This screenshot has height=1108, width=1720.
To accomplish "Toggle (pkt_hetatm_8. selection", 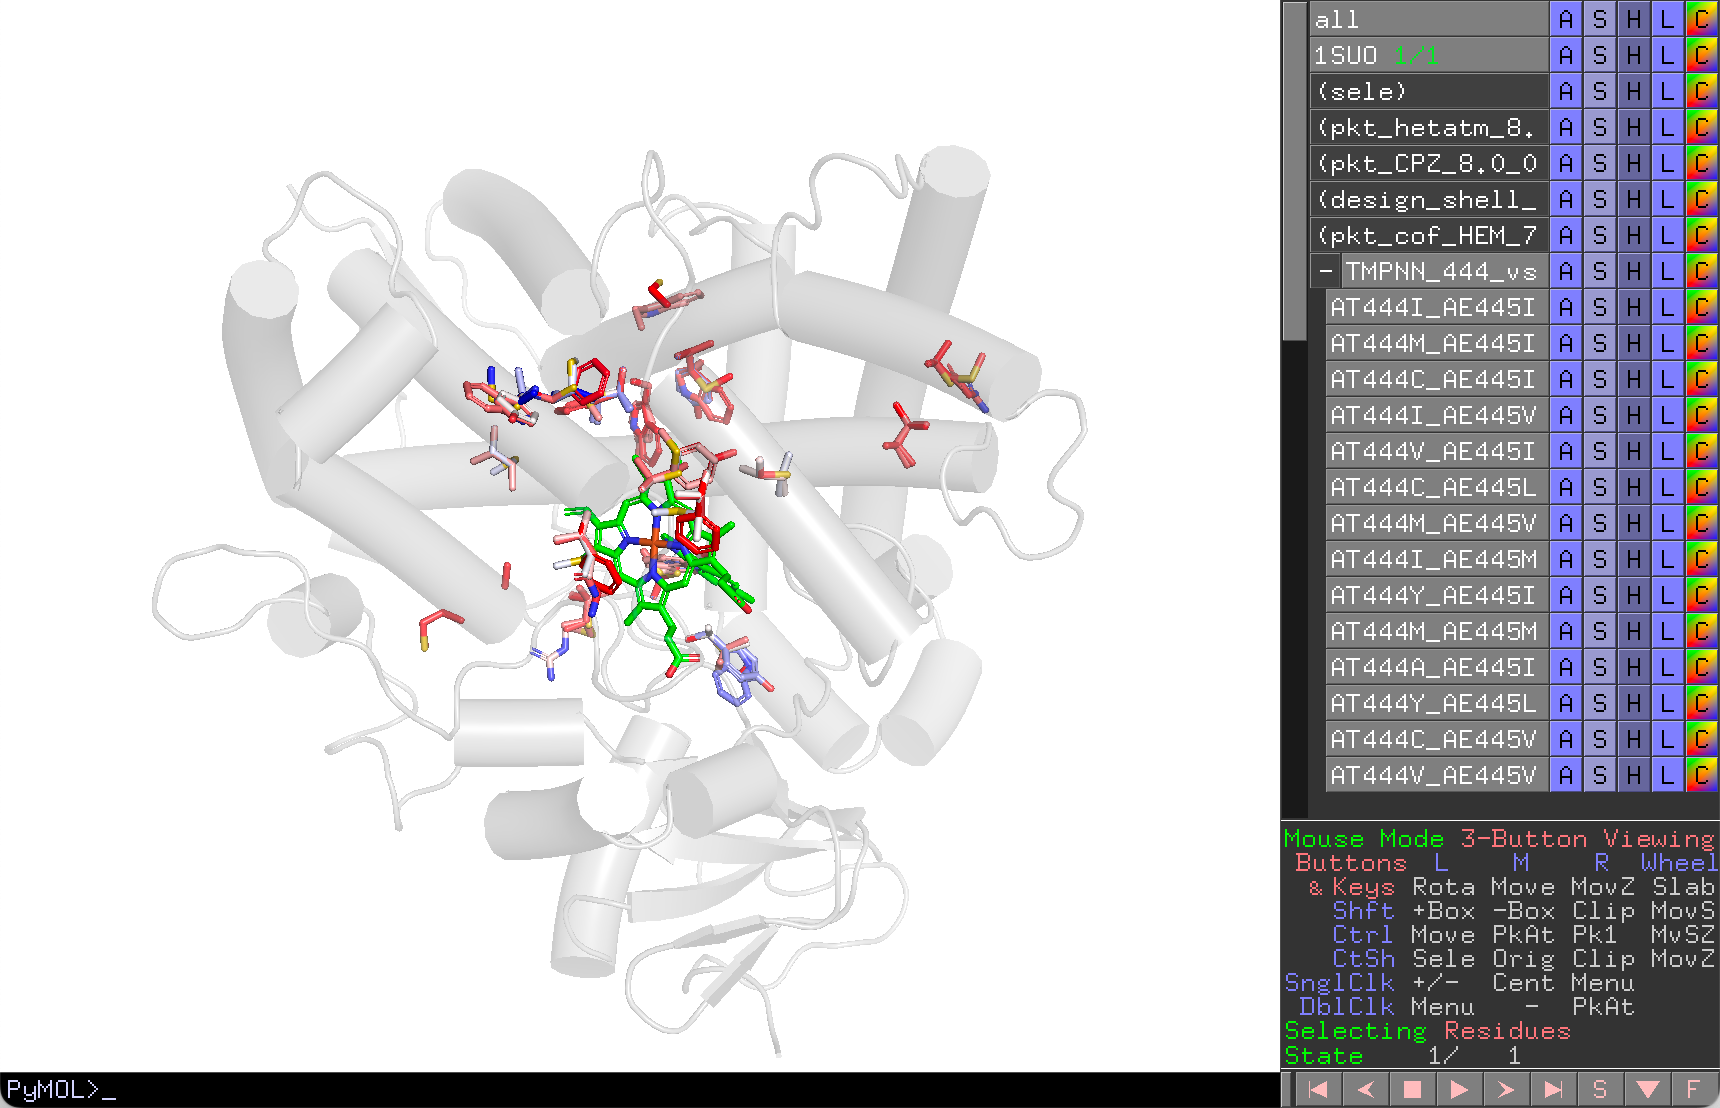I will tap(1429, 127).
